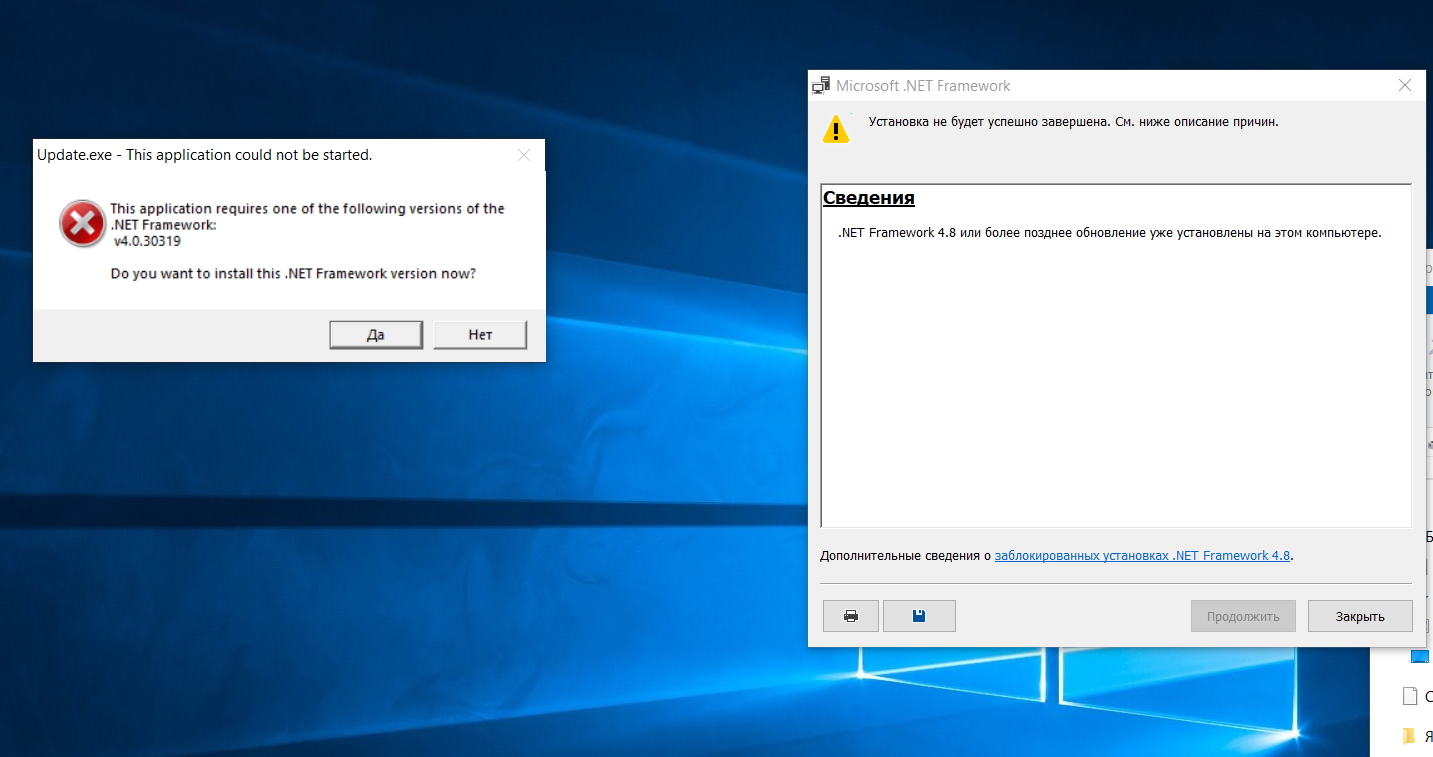Click the print icon button in .NET installer
Screen dimensions: 1433x757
point(851,616)
